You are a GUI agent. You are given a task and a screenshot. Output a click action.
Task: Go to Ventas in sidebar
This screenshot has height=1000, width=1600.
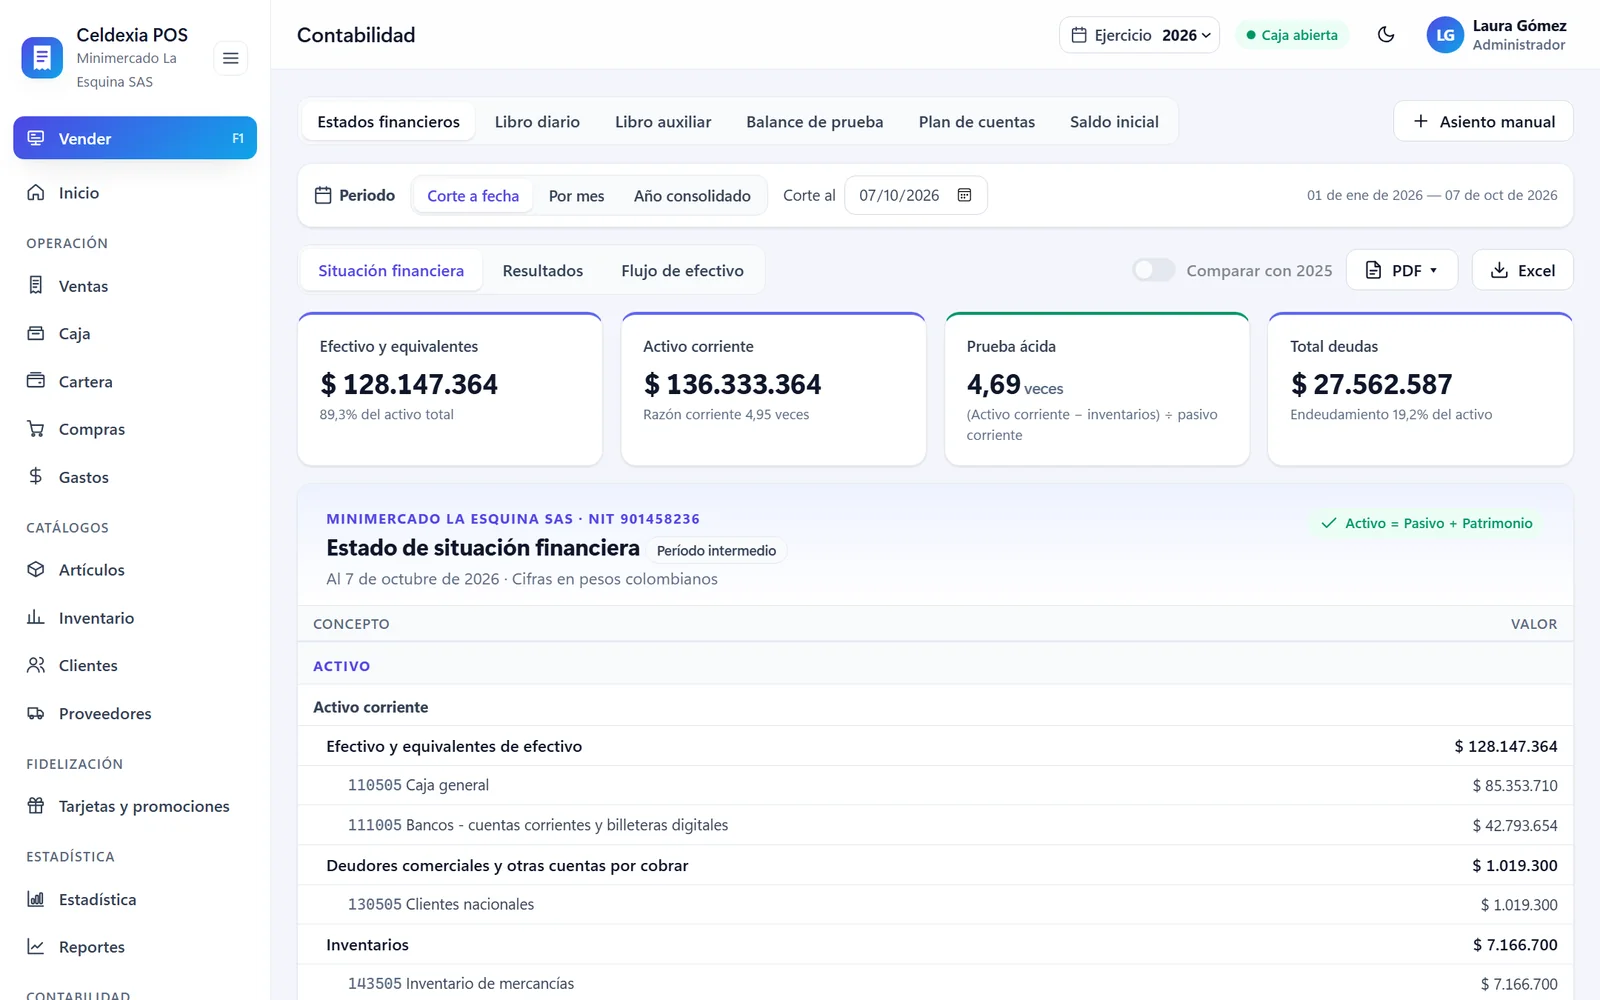(135, 286)
